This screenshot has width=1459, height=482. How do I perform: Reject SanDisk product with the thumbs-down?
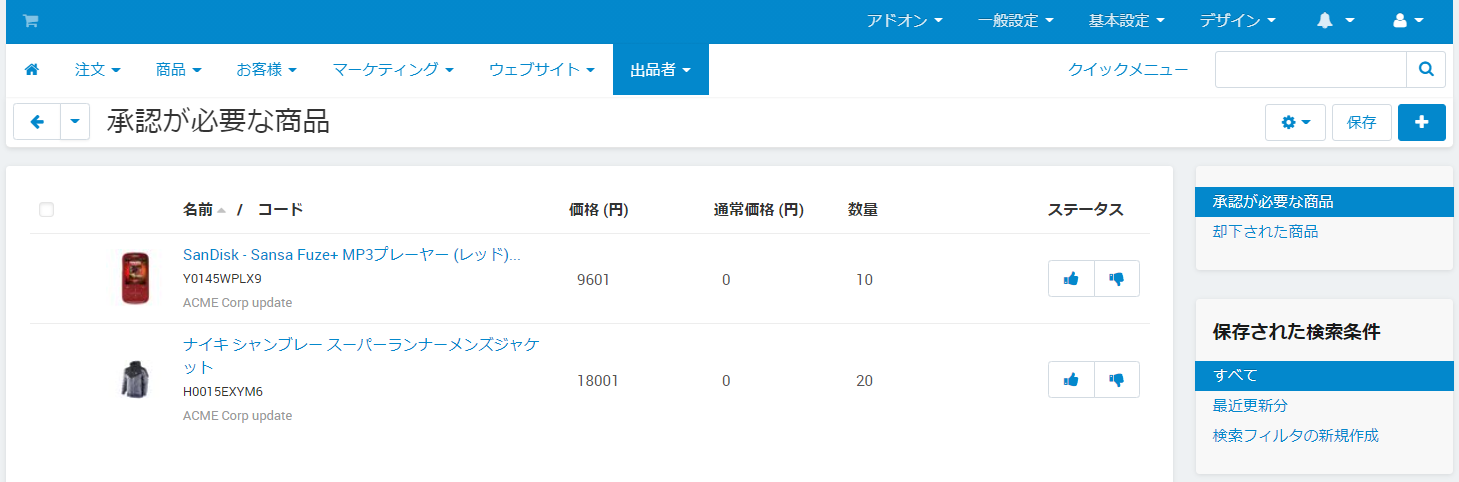click(x=1117, y=279)
